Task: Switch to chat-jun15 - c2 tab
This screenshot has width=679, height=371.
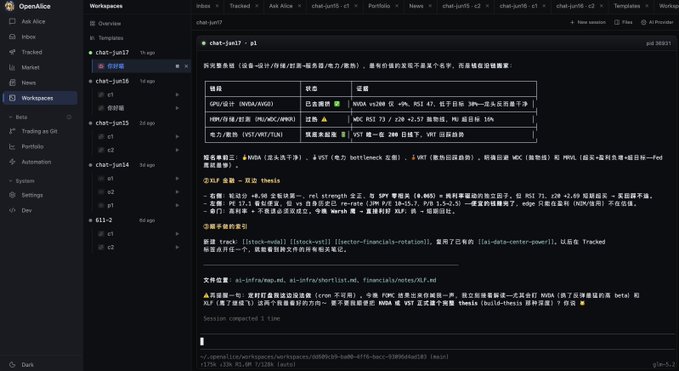Action: [462, 6]
